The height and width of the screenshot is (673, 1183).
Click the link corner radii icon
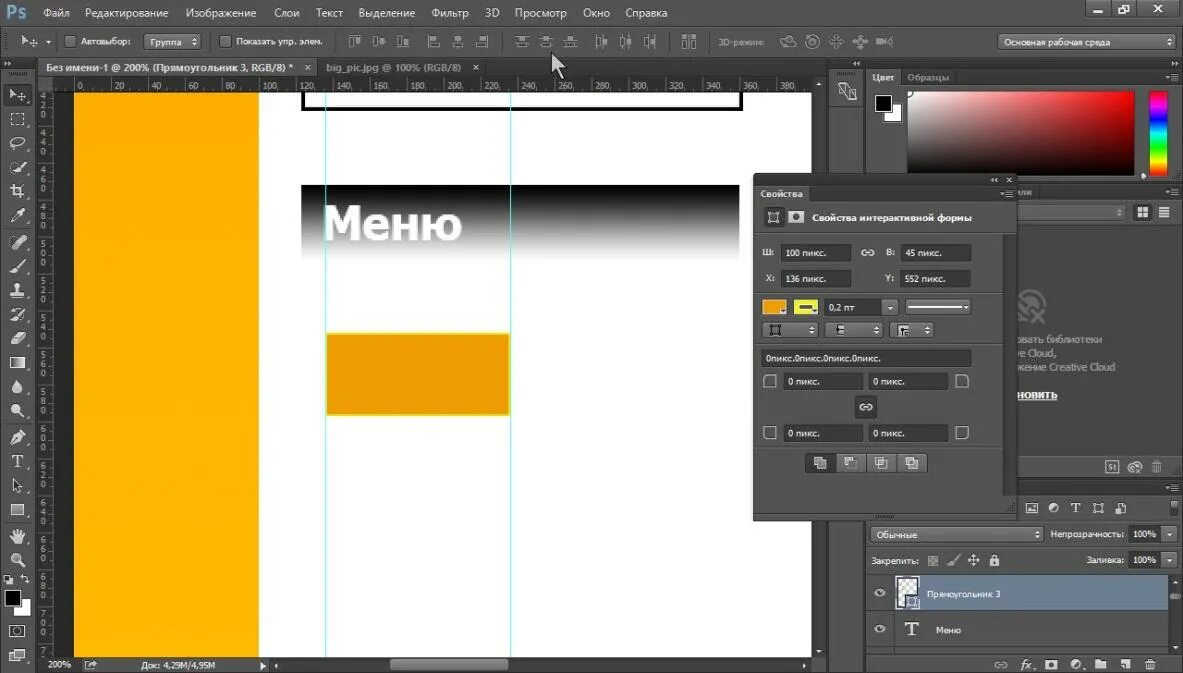pos(865,407)
